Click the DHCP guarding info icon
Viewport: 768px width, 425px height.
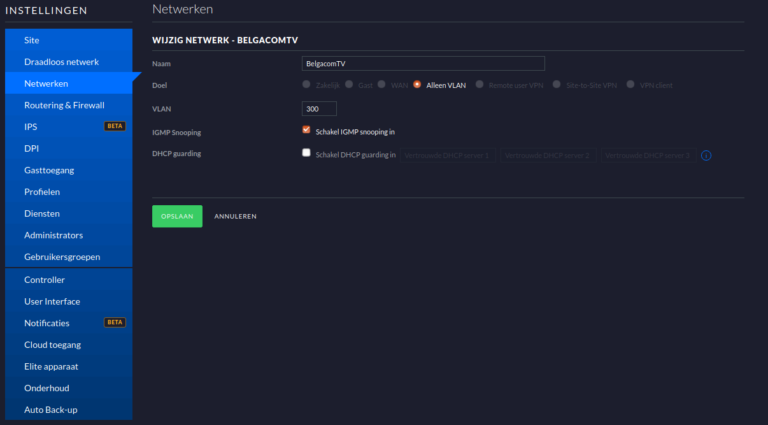point(706,156)
